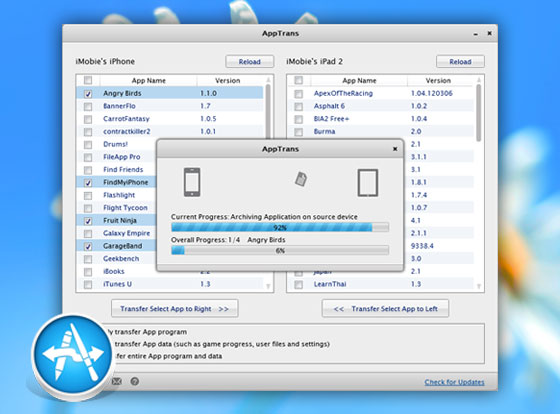560x414 pixels.
Task: Check the iTunes U checkbox
Action: (x=88, y=285)
